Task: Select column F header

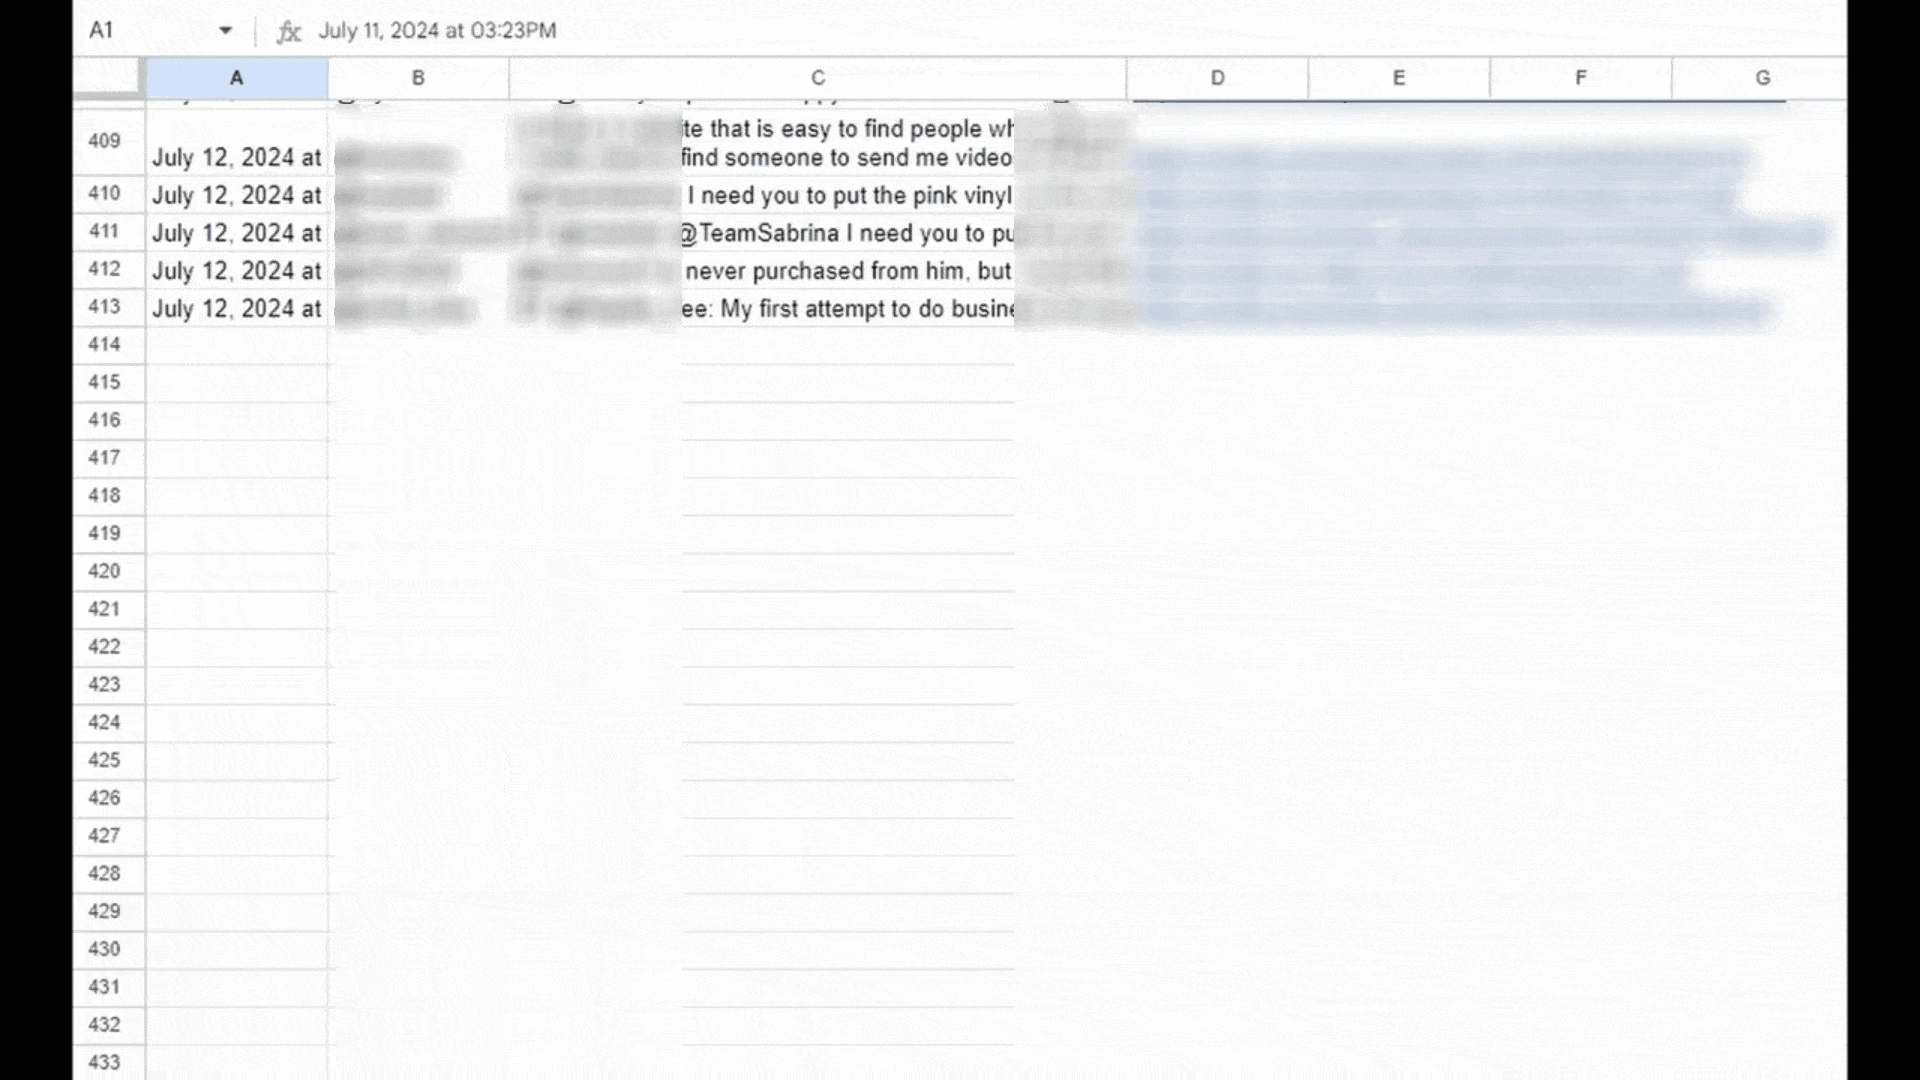Action: pos(1581,78)
